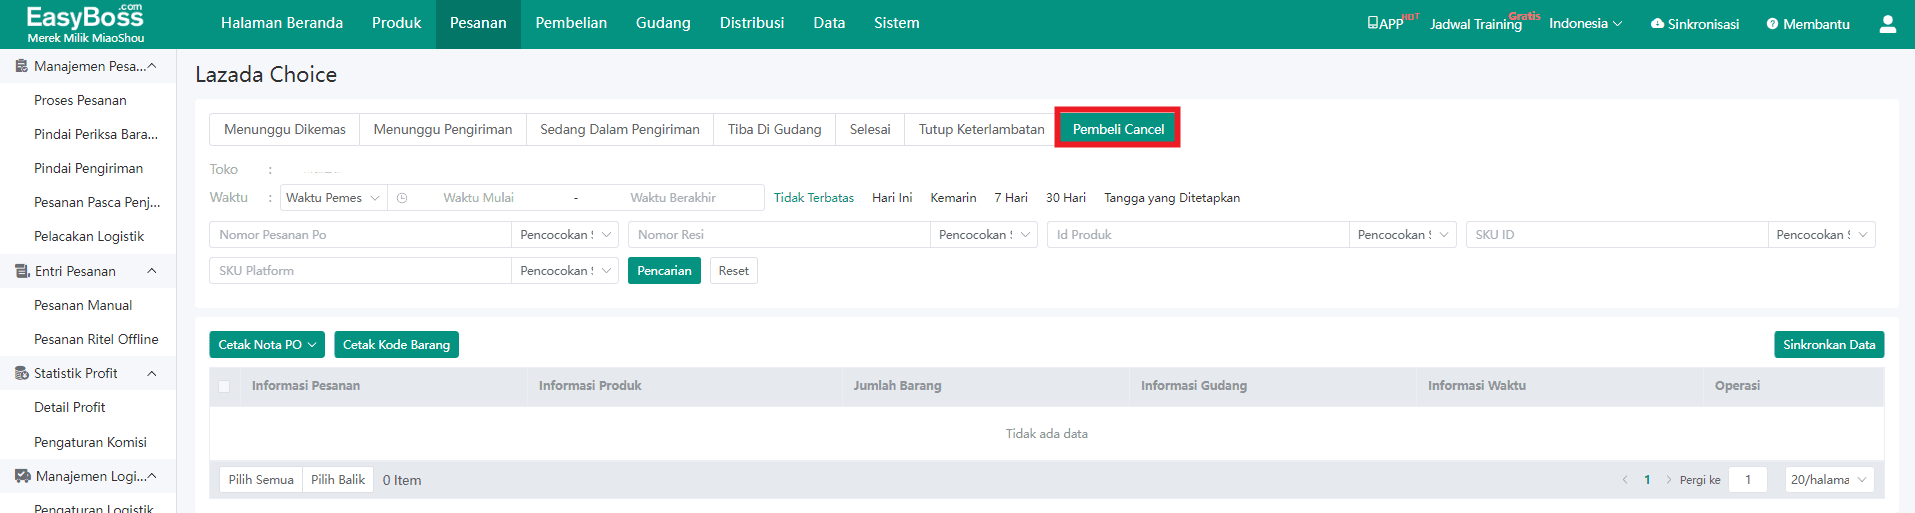Click Sinkronkan Data button

1829,345
